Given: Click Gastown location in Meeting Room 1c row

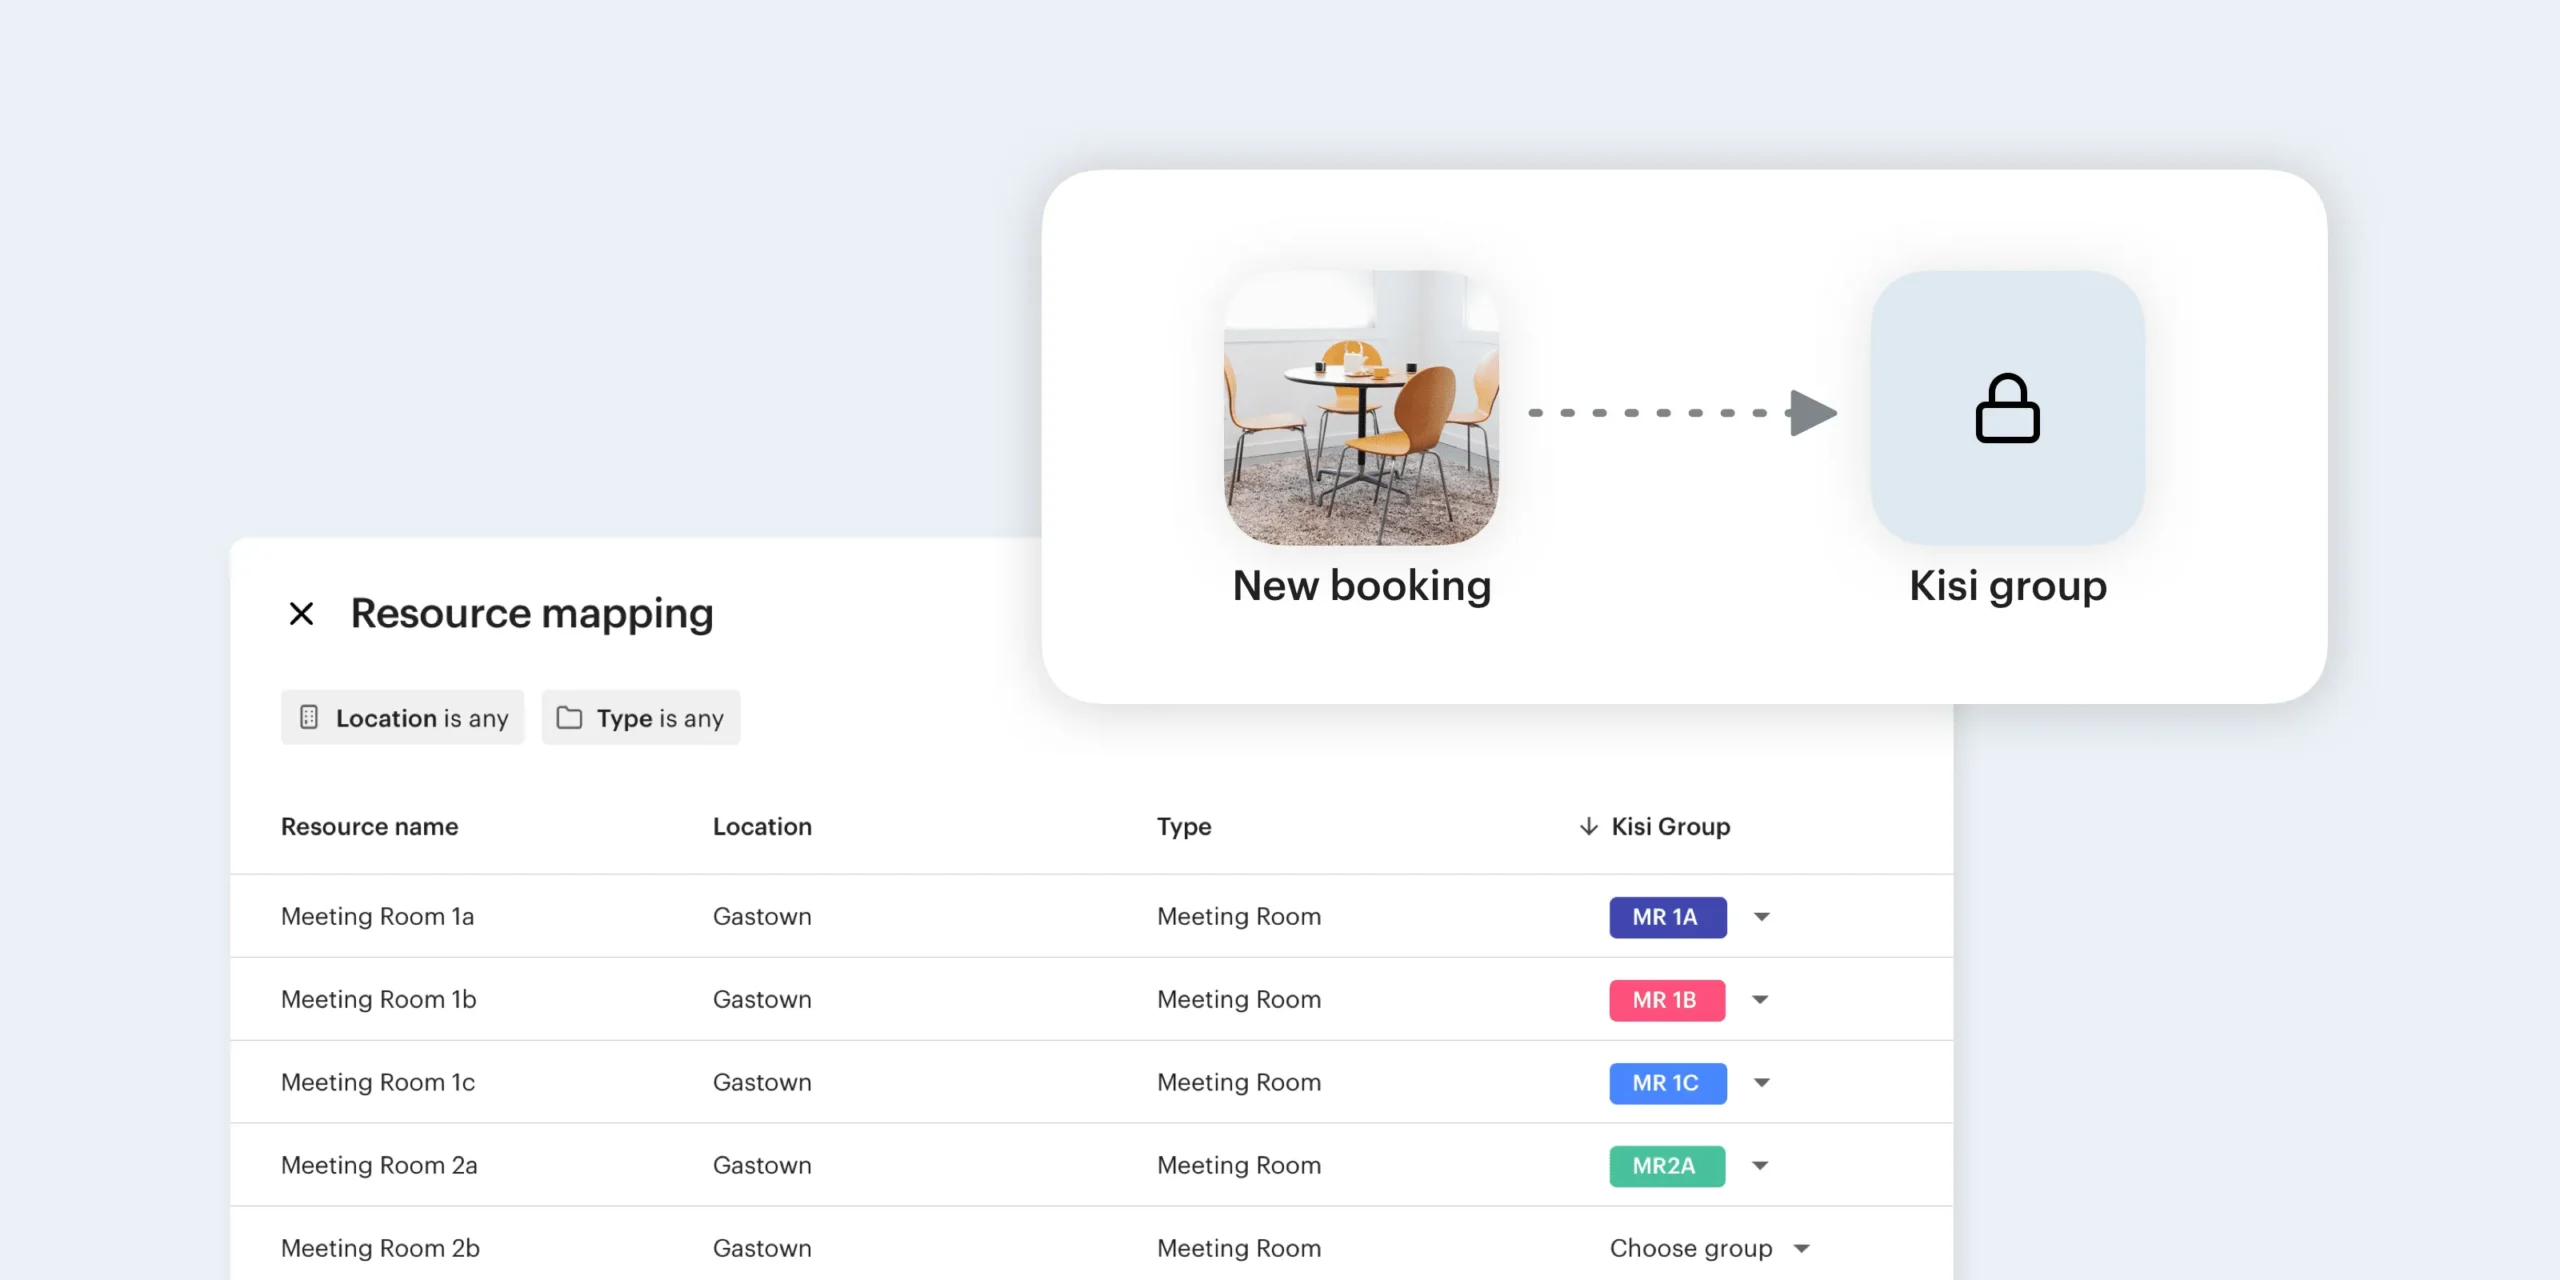Looking at the screenshot, I should (762, 1082).
